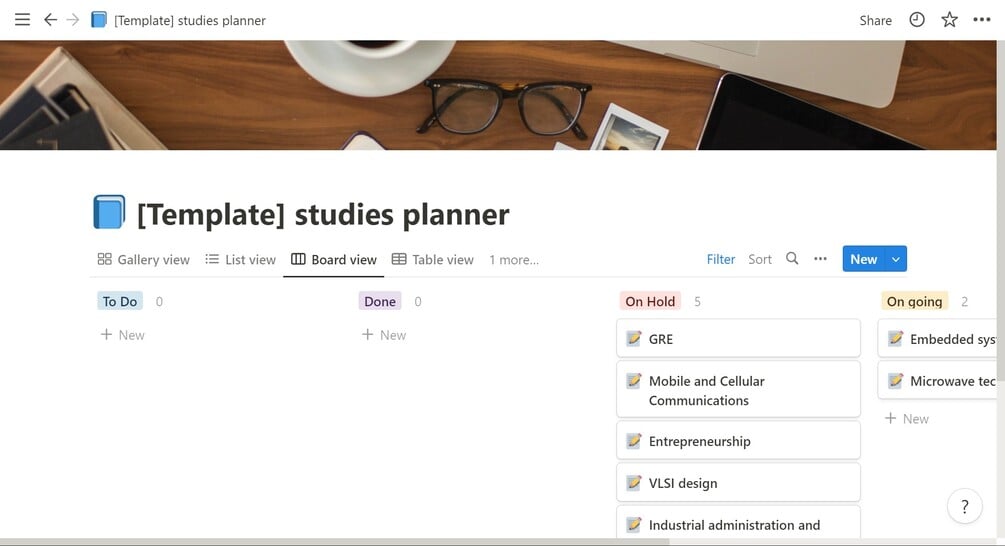This screenshot has width=1005, height=546.
Task: Open the top-right page options menu
Action: [981, 20]
